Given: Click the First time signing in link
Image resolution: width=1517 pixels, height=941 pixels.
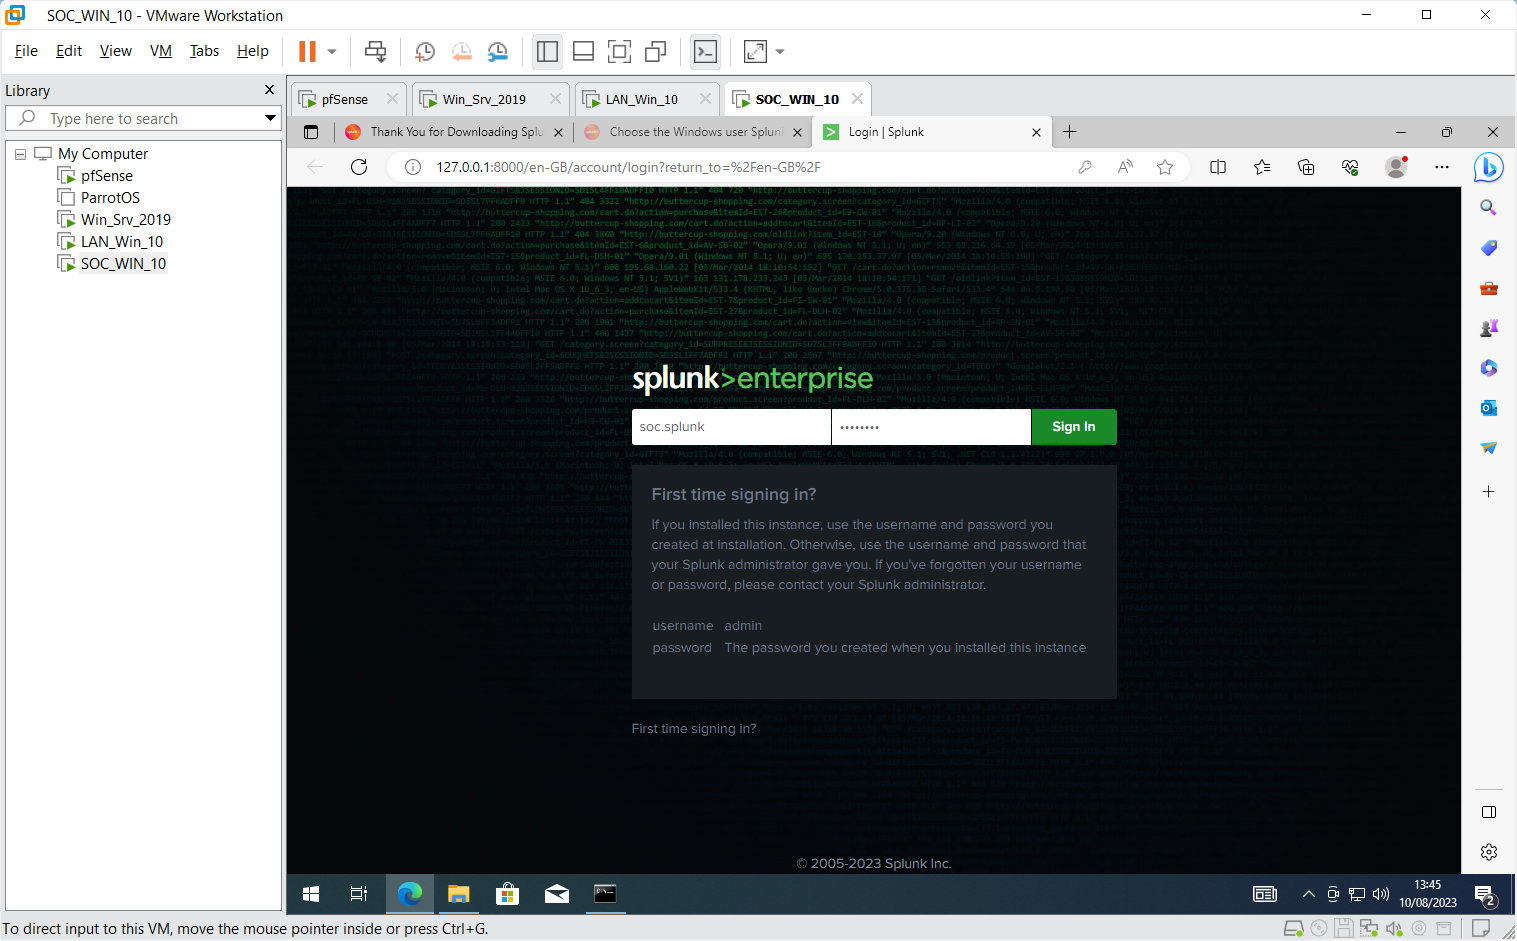Looking at the screenshot, I should 694,729.
